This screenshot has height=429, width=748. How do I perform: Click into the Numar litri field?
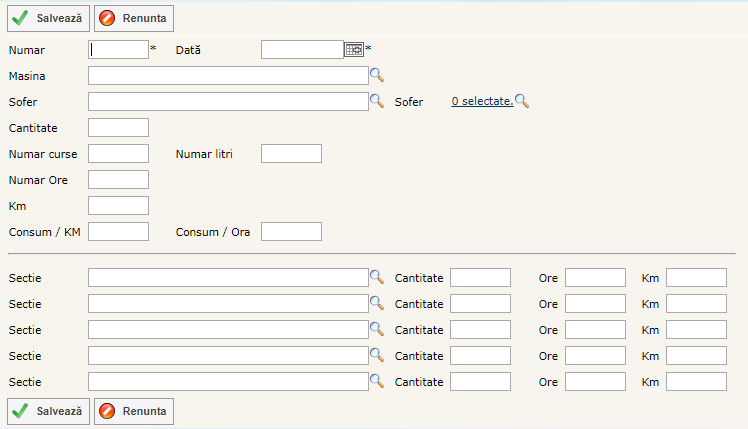pos(291,153)
